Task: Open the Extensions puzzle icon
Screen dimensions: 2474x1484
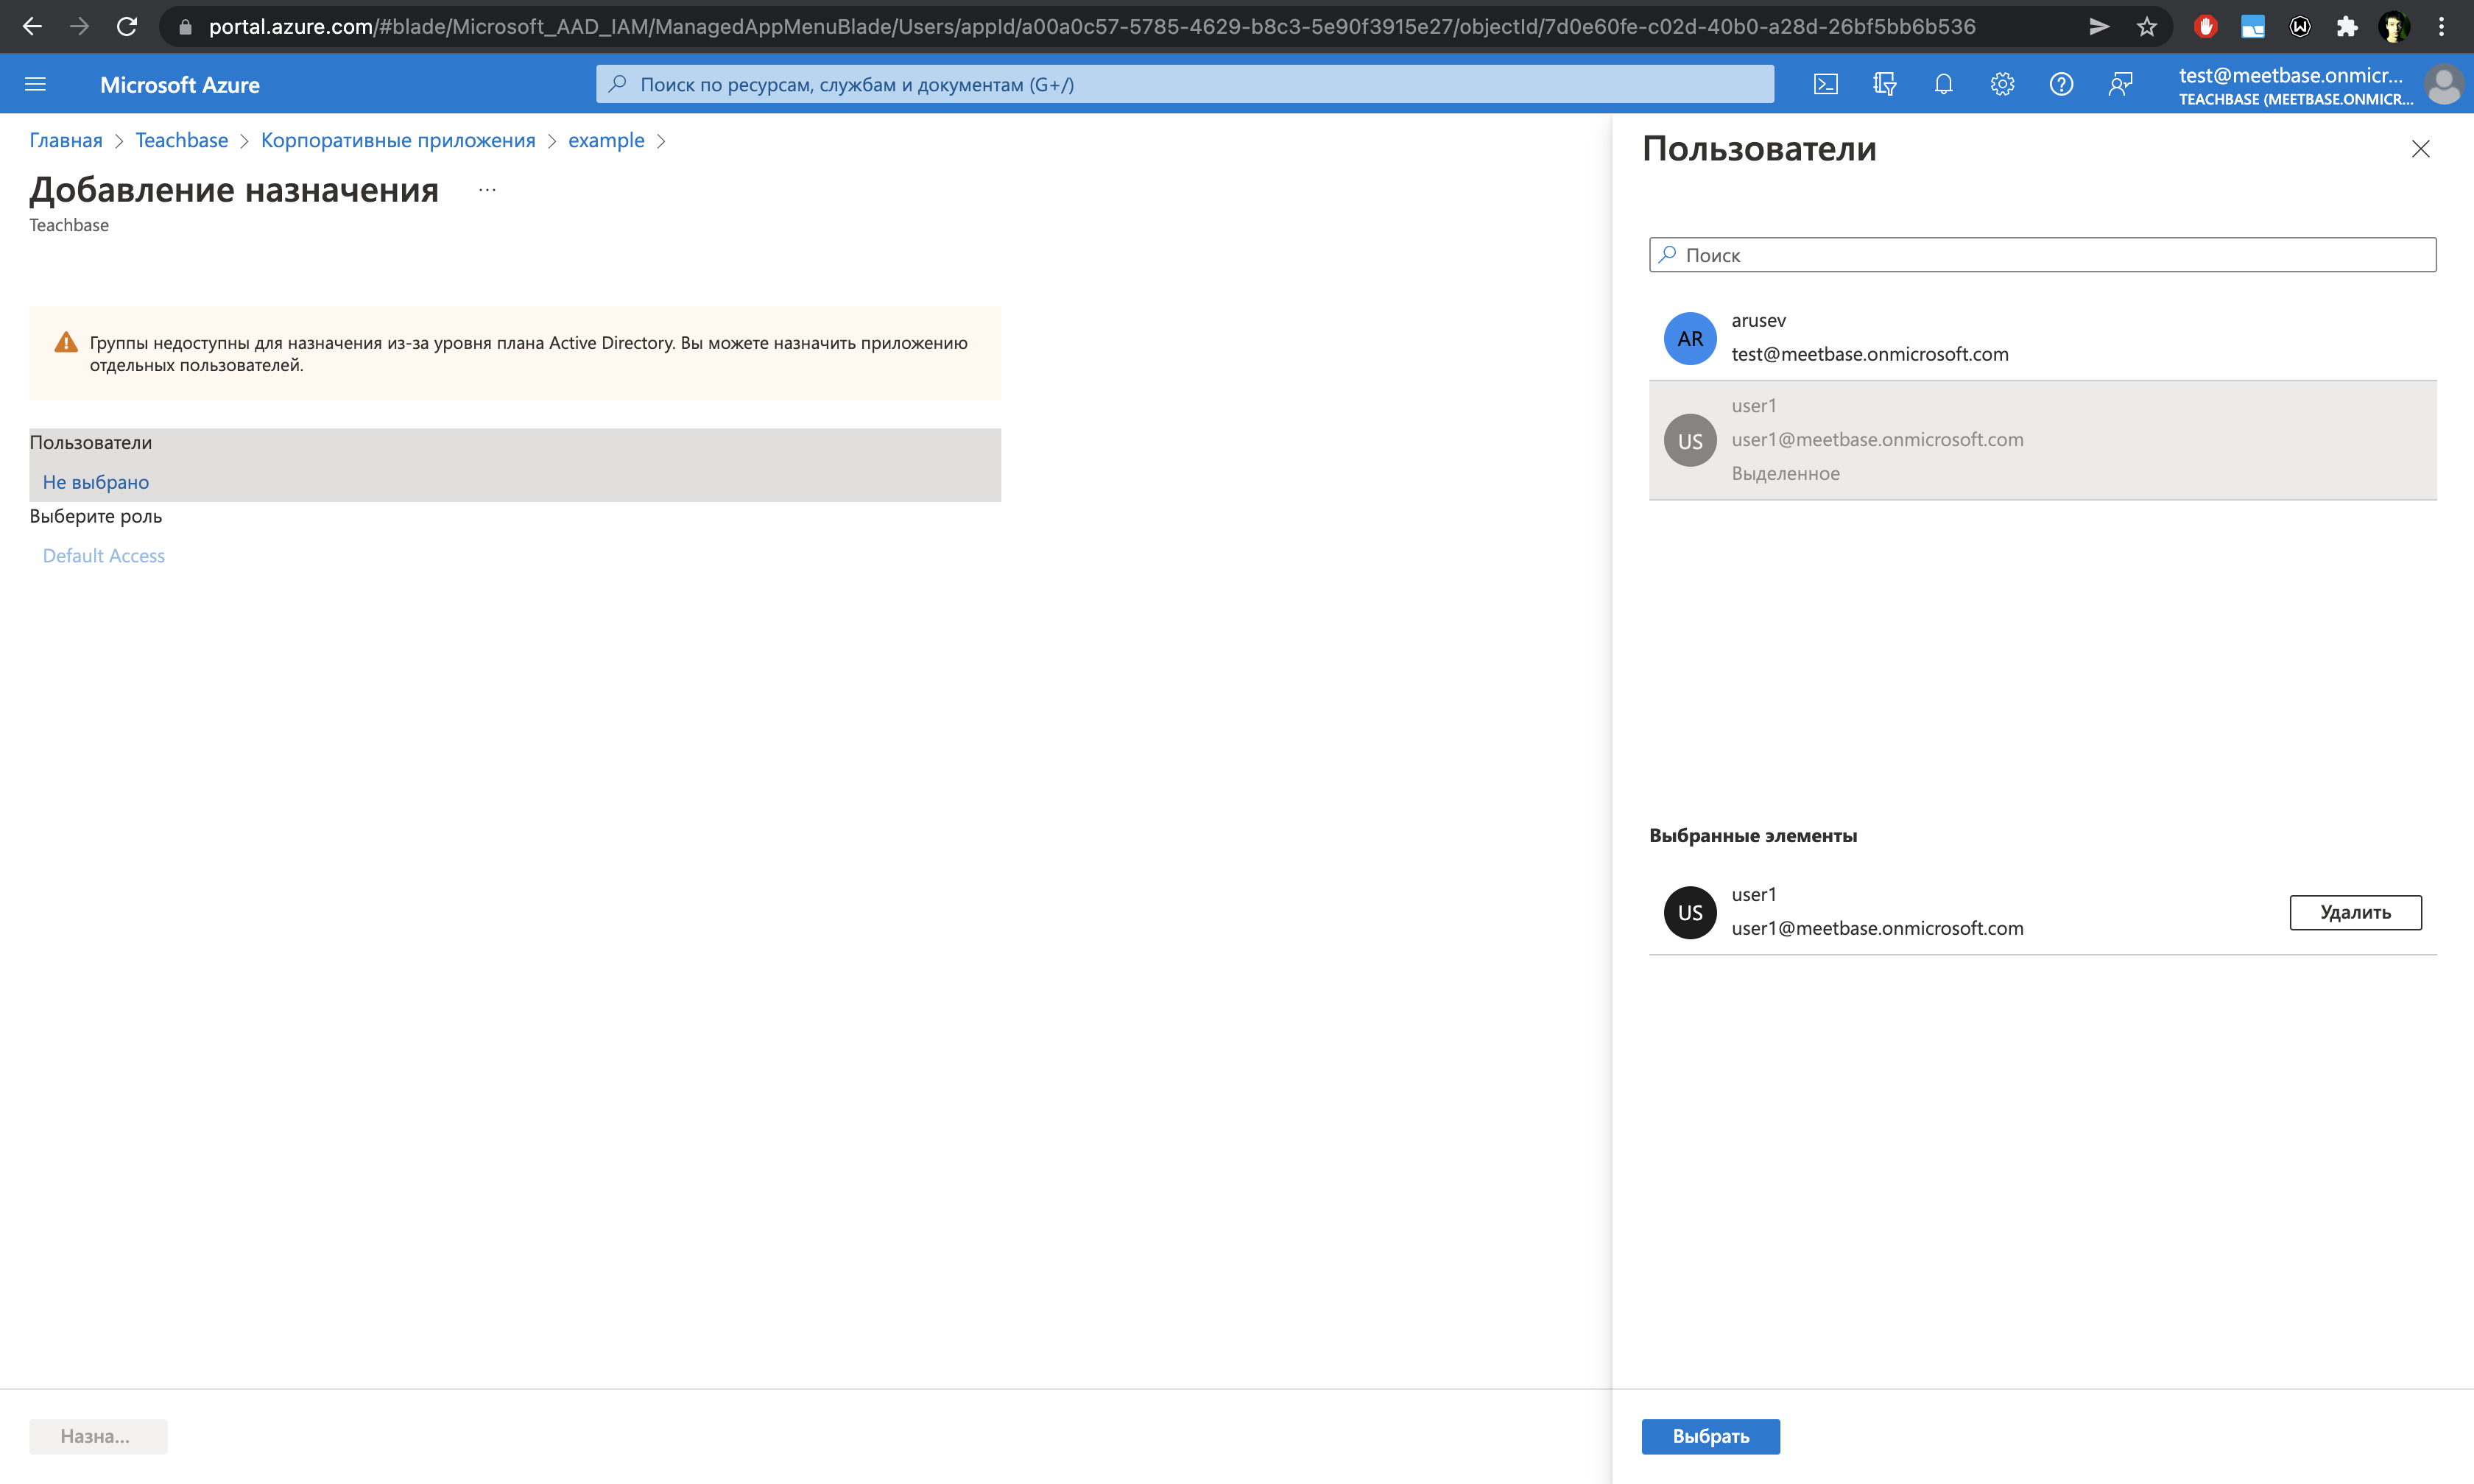Action: coord(2346,26)
